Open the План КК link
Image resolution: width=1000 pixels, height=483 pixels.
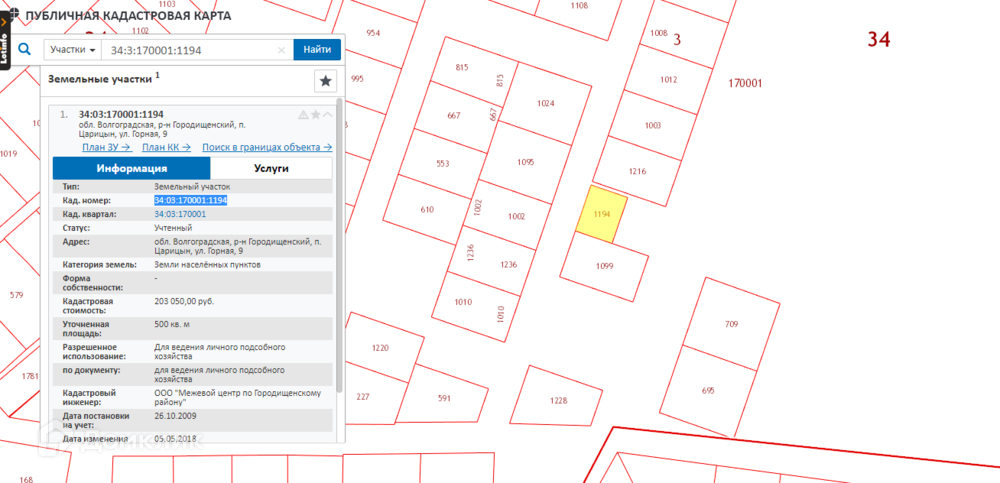pyautogui.click(x=166, y=147)
